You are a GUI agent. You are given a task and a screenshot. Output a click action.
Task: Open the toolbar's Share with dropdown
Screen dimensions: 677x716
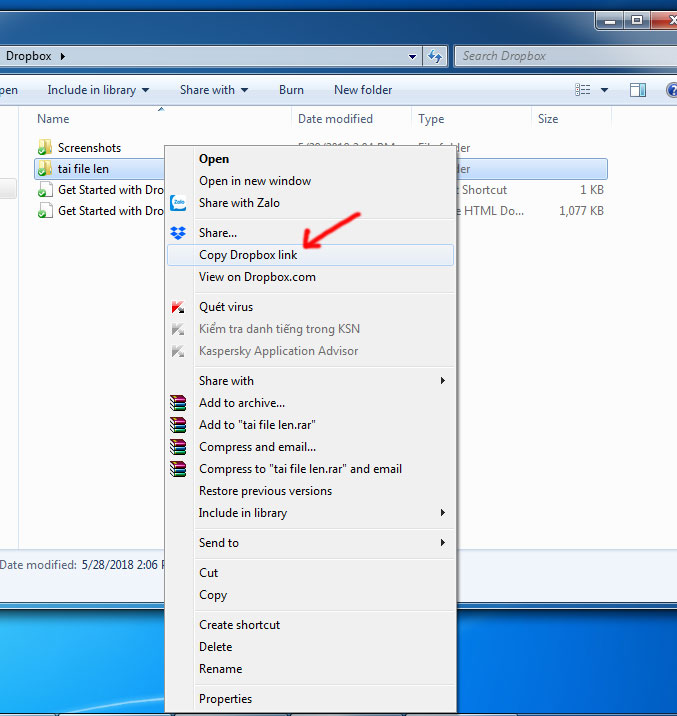(x=214, y=90)
